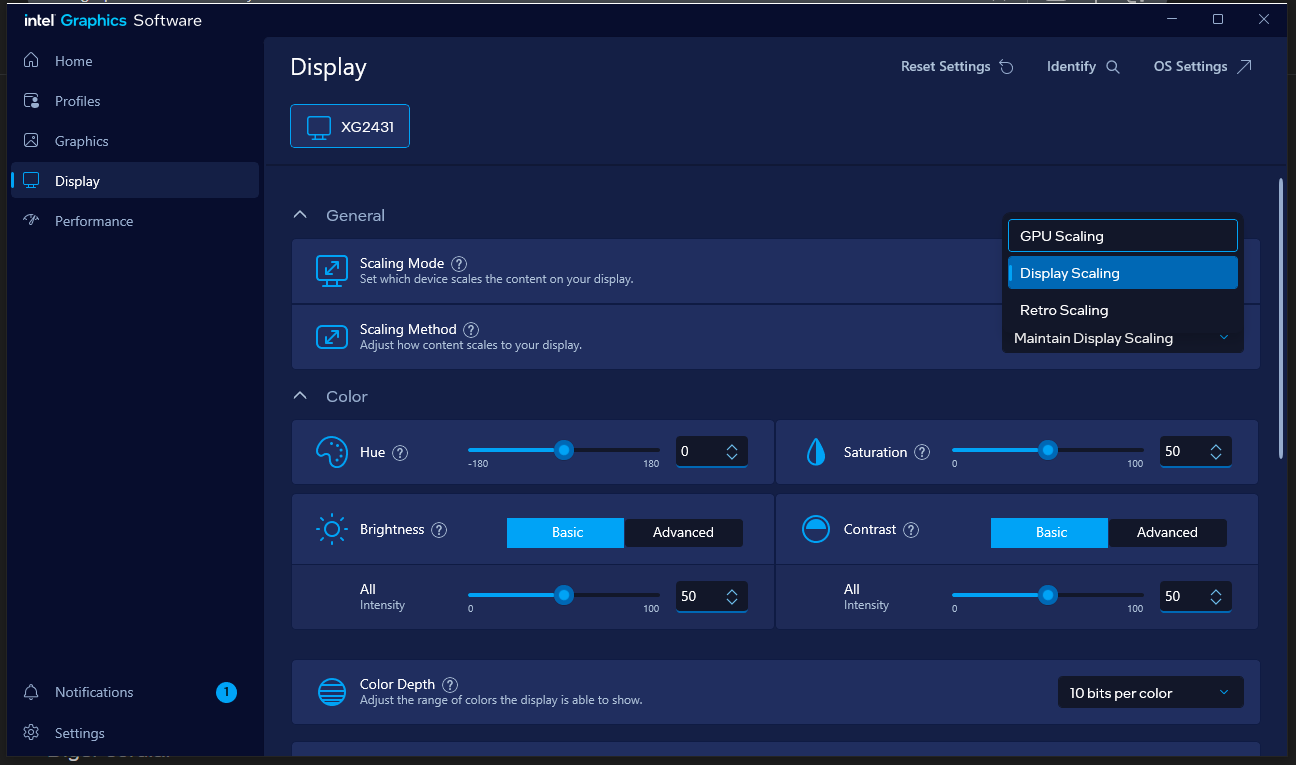Image resolution: width=1296 pixels, height=765 pixels.
Task: Open the Performance section
Action: (135, 221)
